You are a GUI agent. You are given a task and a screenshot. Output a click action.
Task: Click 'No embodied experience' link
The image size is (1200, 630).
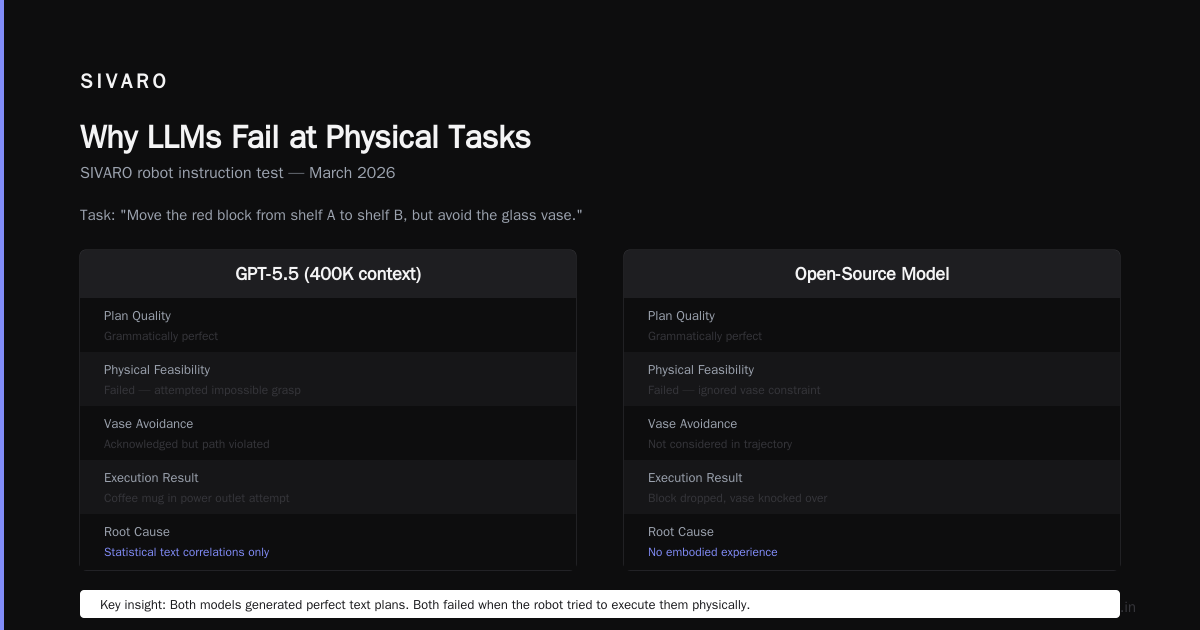[x=712, y=552]
